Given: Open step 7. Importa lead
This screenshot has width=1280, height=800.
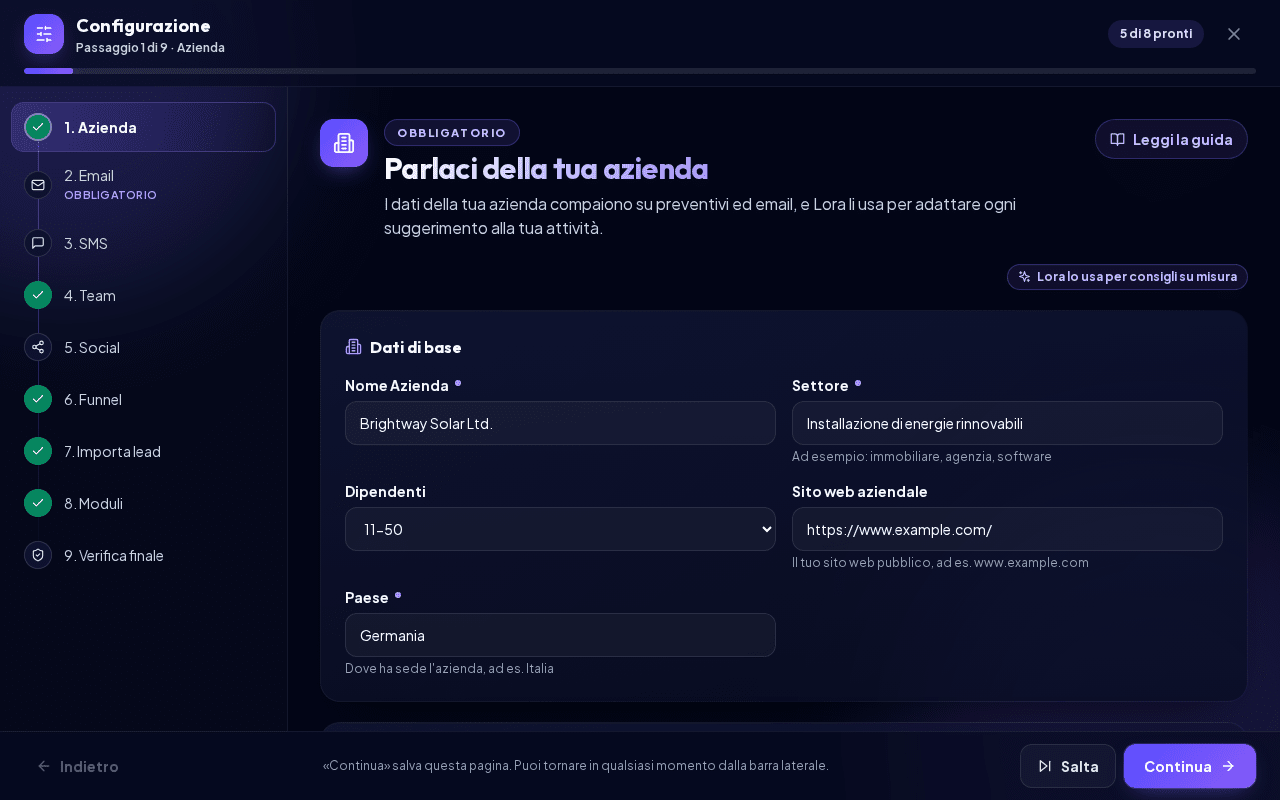Looking at the screenshot, I should (143, 451).
